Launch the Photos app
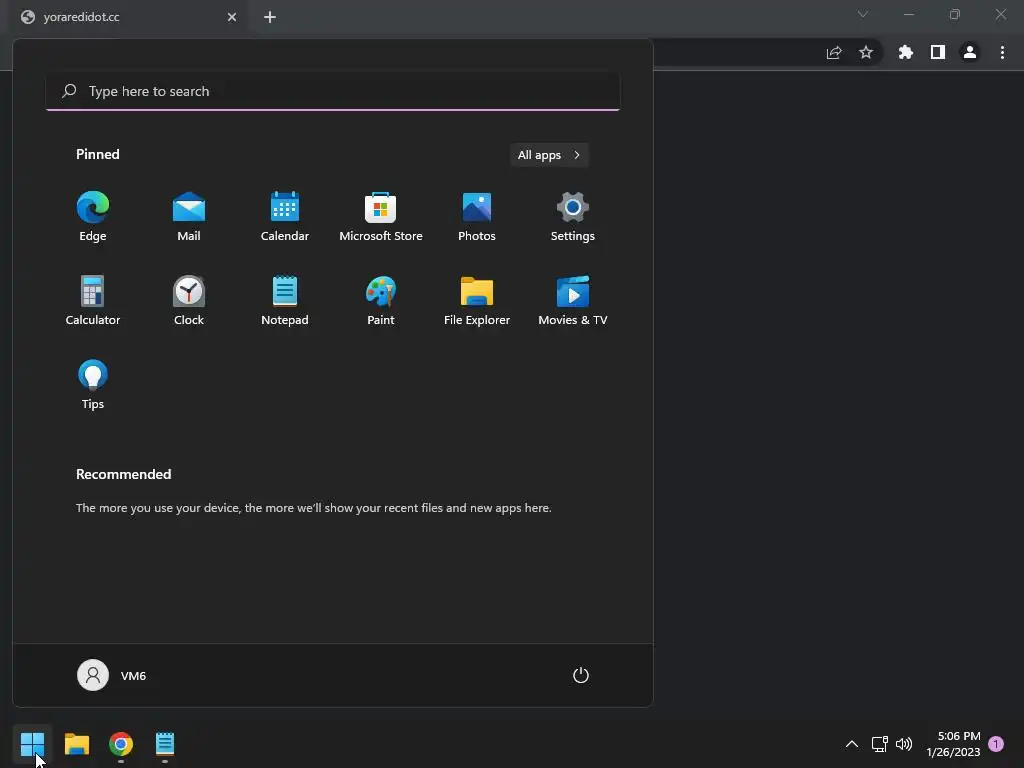1024x768 pixels. 477,217
